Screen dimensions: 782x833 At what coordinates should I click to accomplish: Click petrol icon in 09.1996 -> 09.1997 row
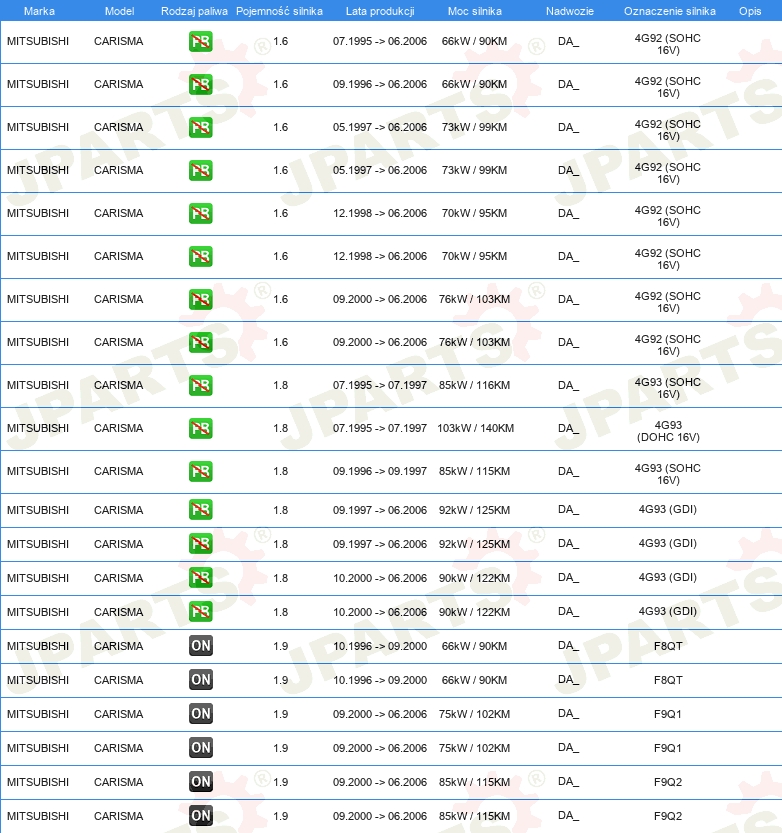pyautogui.click(x=201, y=472)
